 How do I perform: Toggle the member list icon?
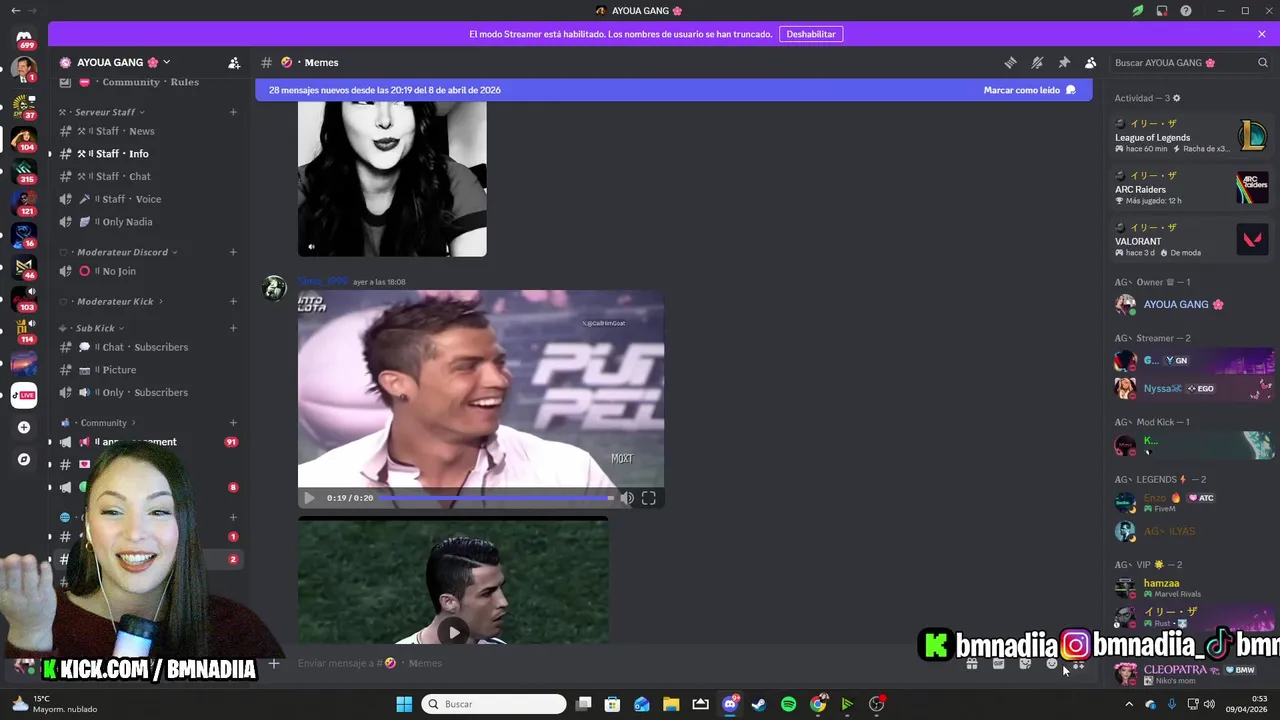(1091, 62)
